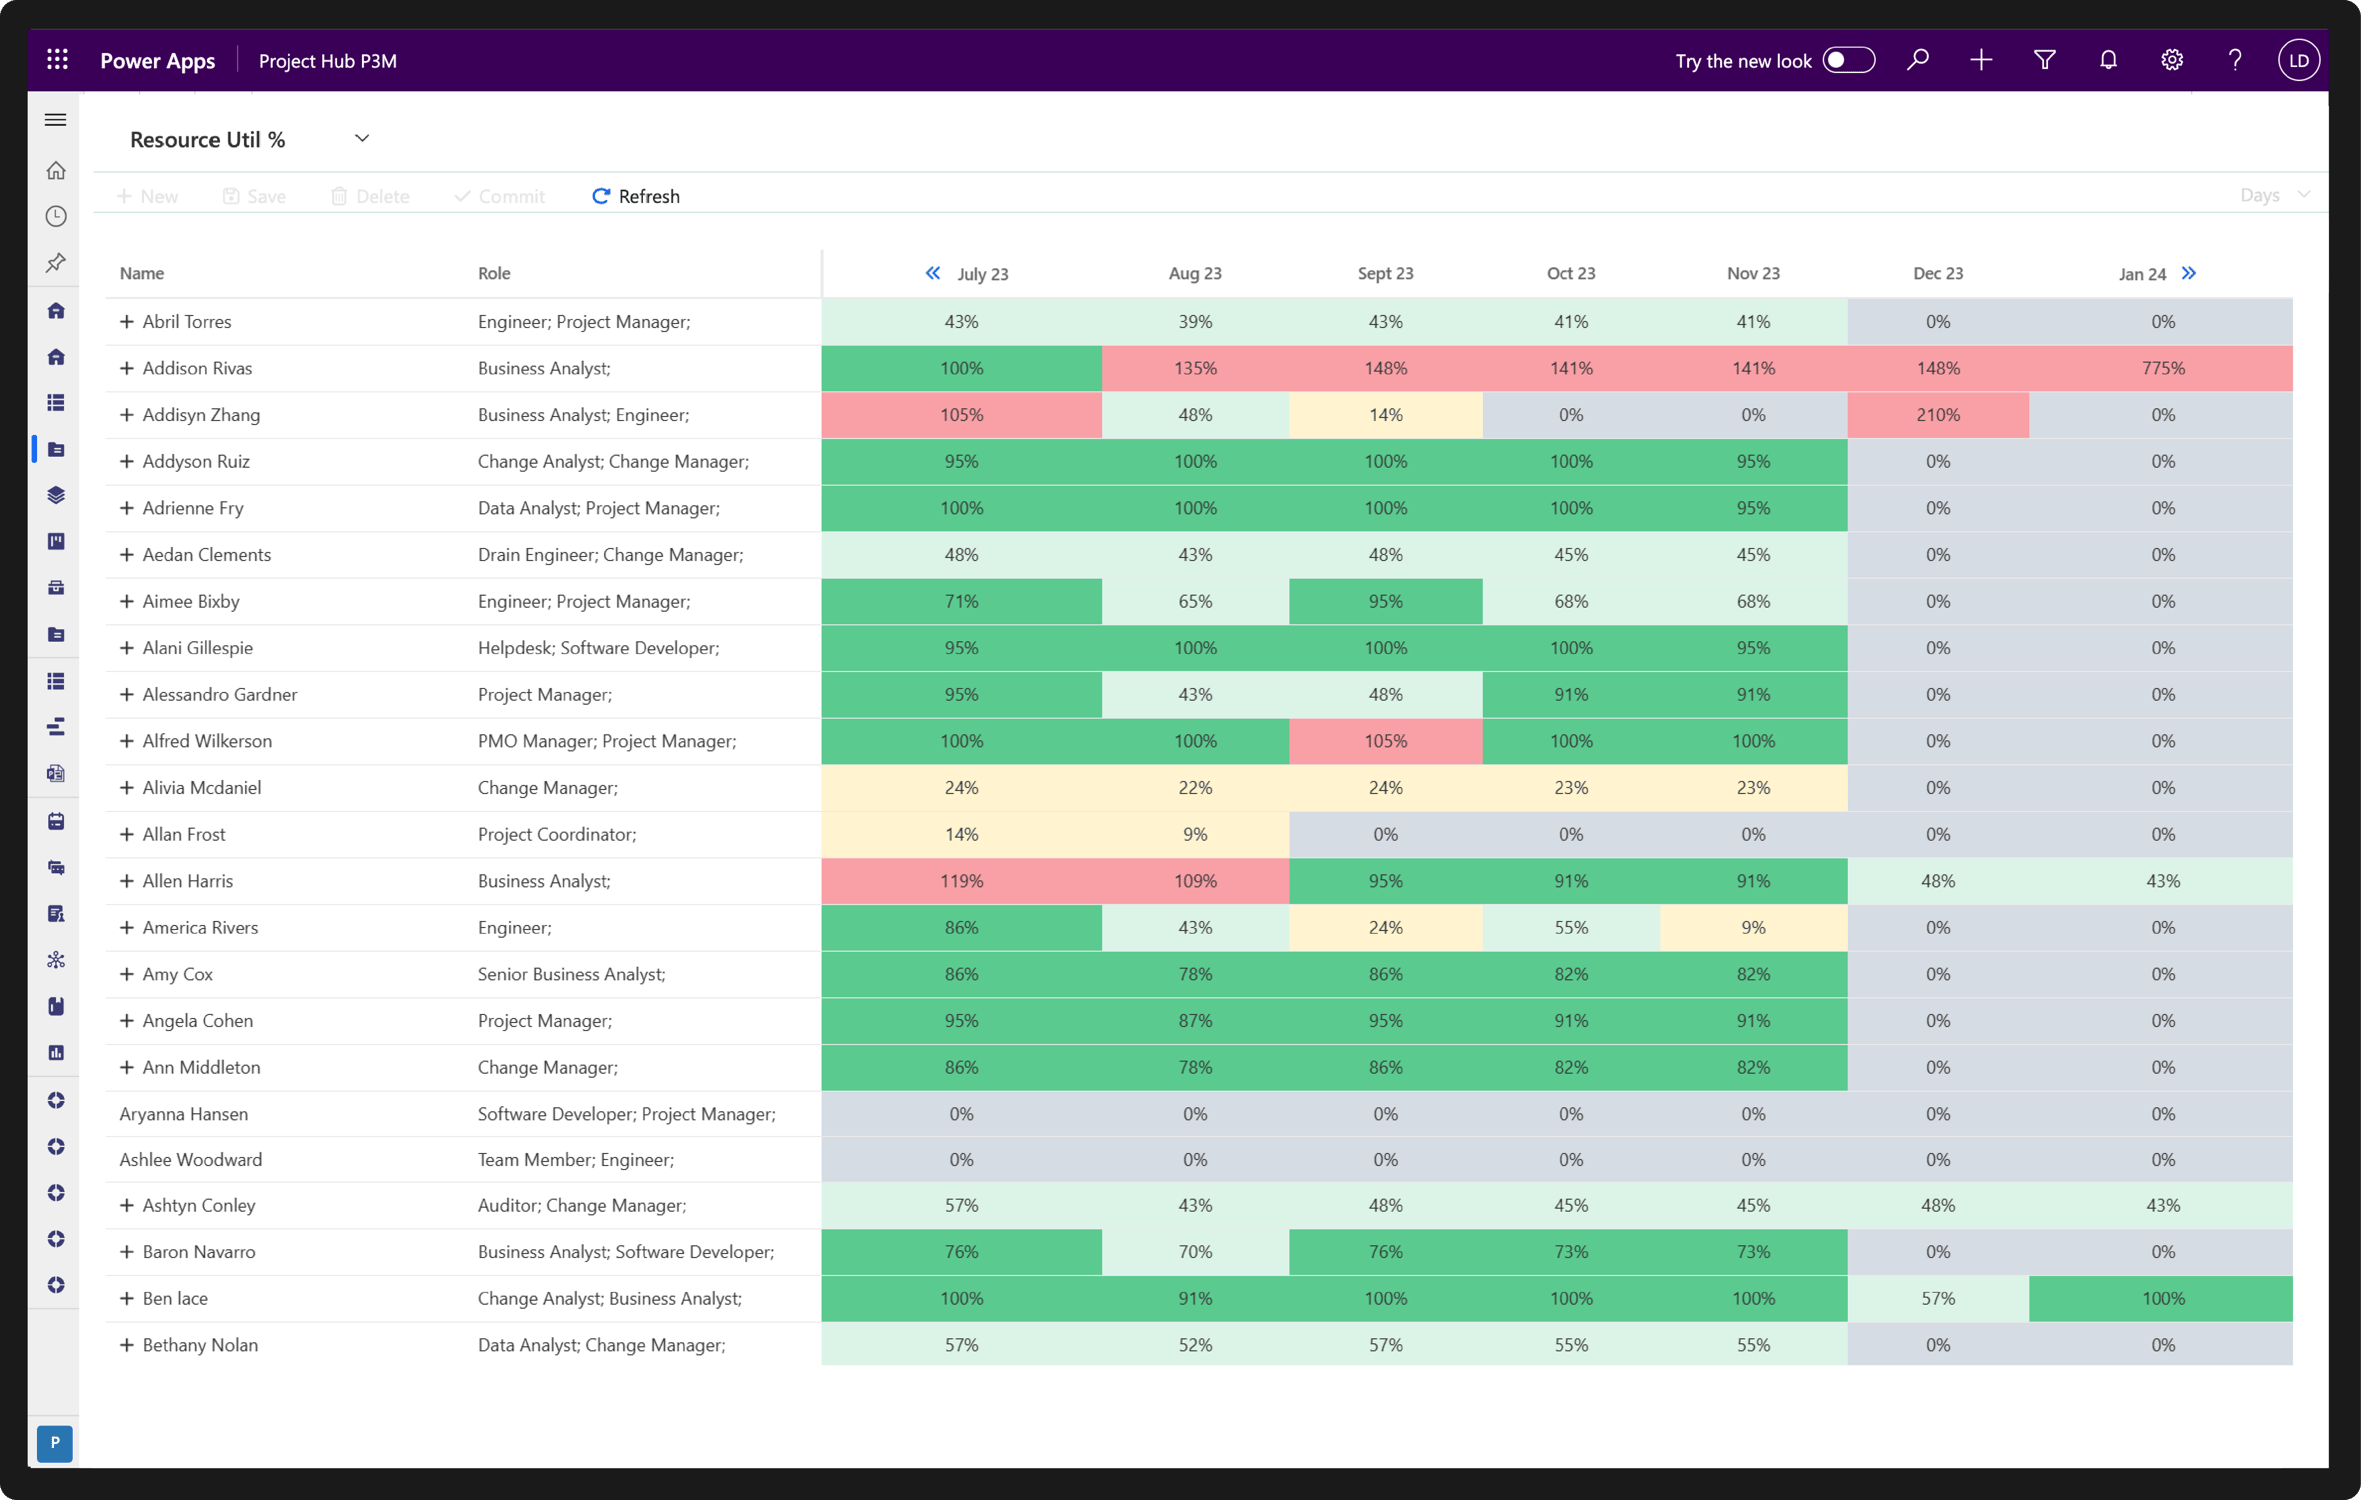
Task: Select Addison Rivas 775% red cell
Action: (2162, 368)
